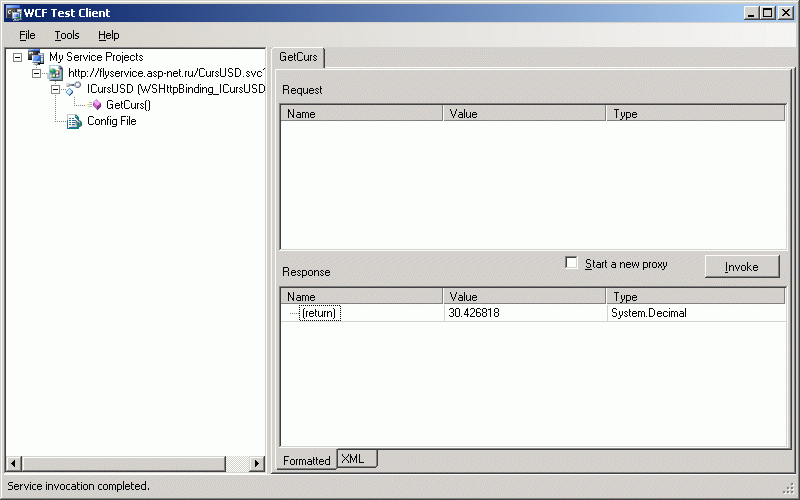Screen dimensions: 800x500
Task: Select the ICursUSD (WSHttpBinding_ICursUSD) tree item
Action: click(176, 89)
